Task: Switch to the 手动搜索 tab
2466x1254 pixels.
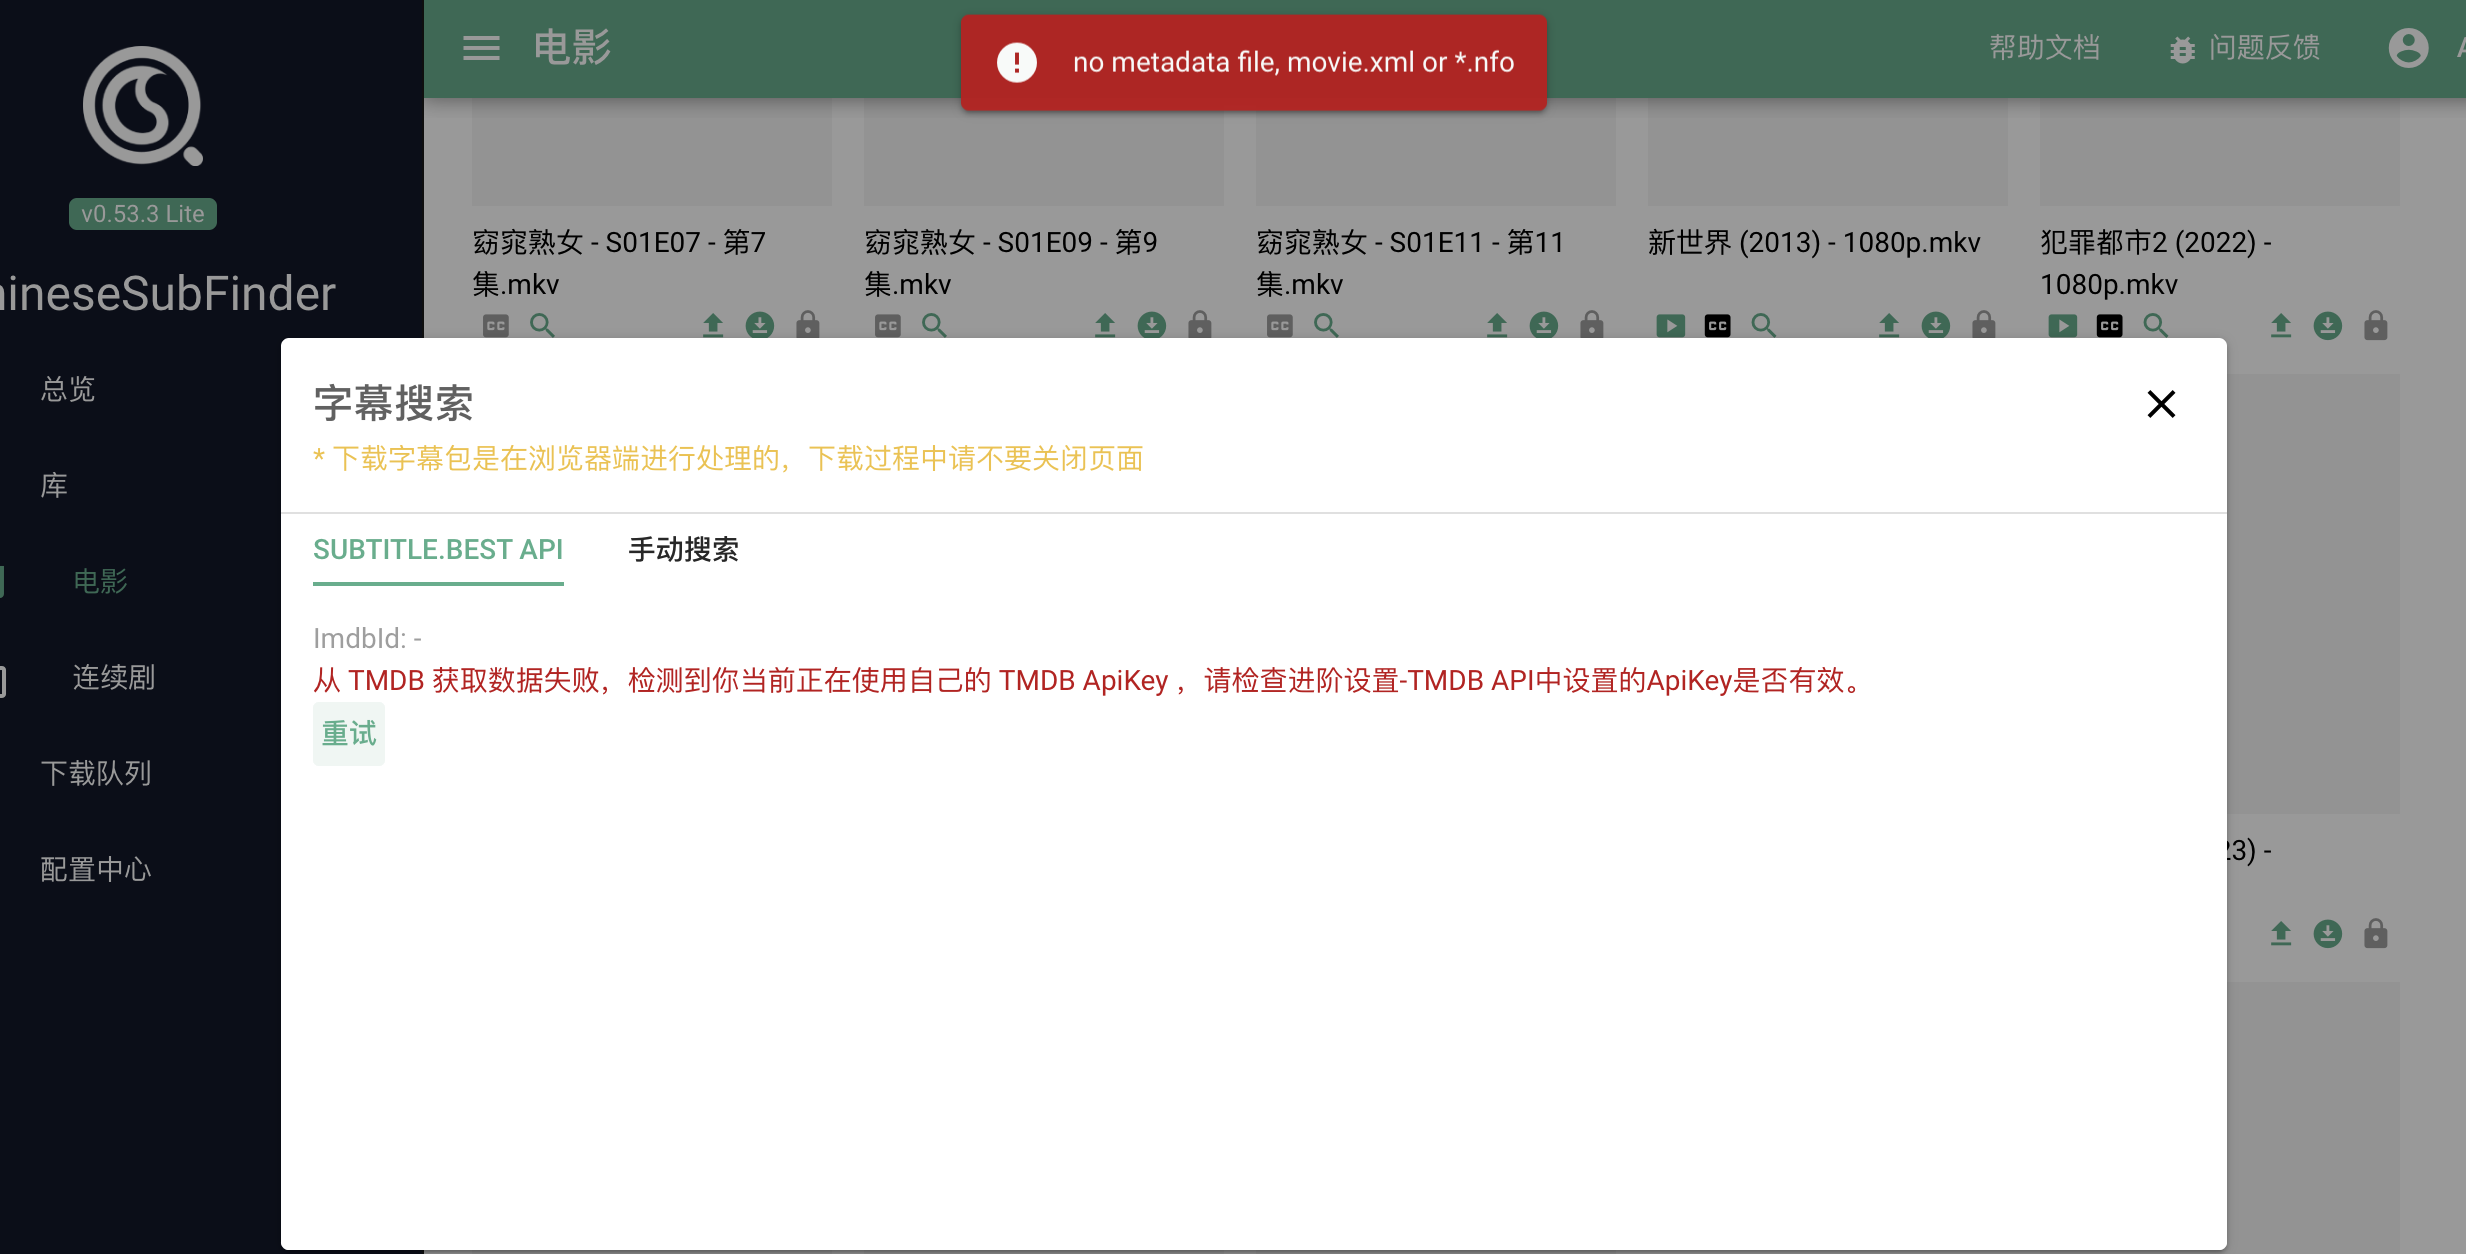Action: tap(683, 550)
